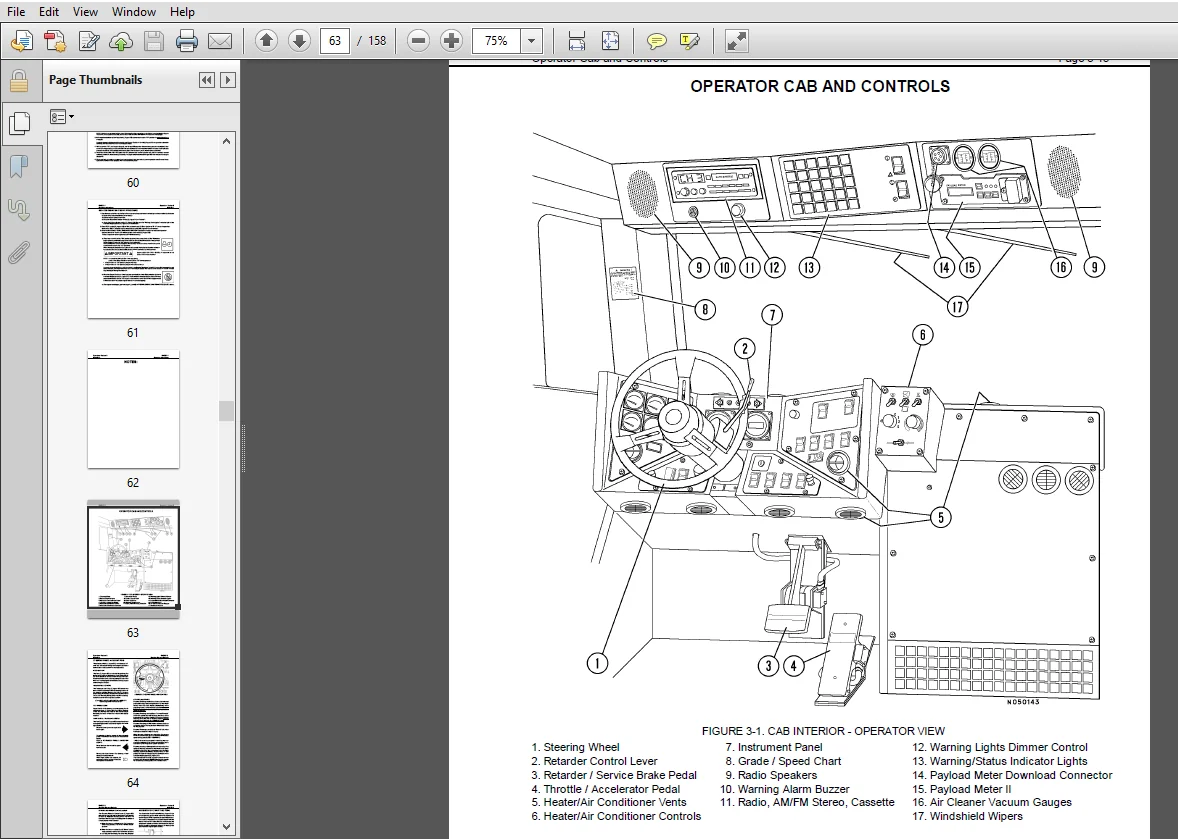Click legend item 13. Warning/Status Indicator Lights

1000,761
